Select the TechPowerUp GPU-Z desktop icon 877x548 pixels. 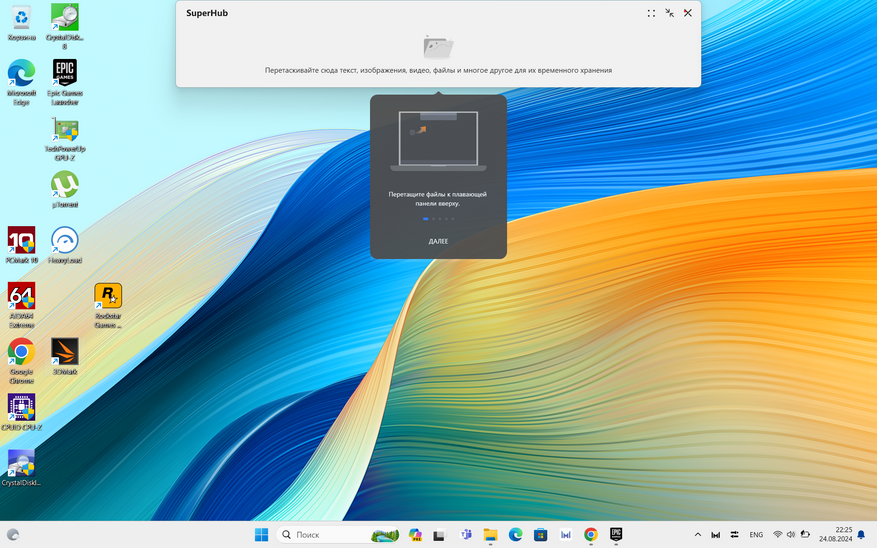point(64,131)
